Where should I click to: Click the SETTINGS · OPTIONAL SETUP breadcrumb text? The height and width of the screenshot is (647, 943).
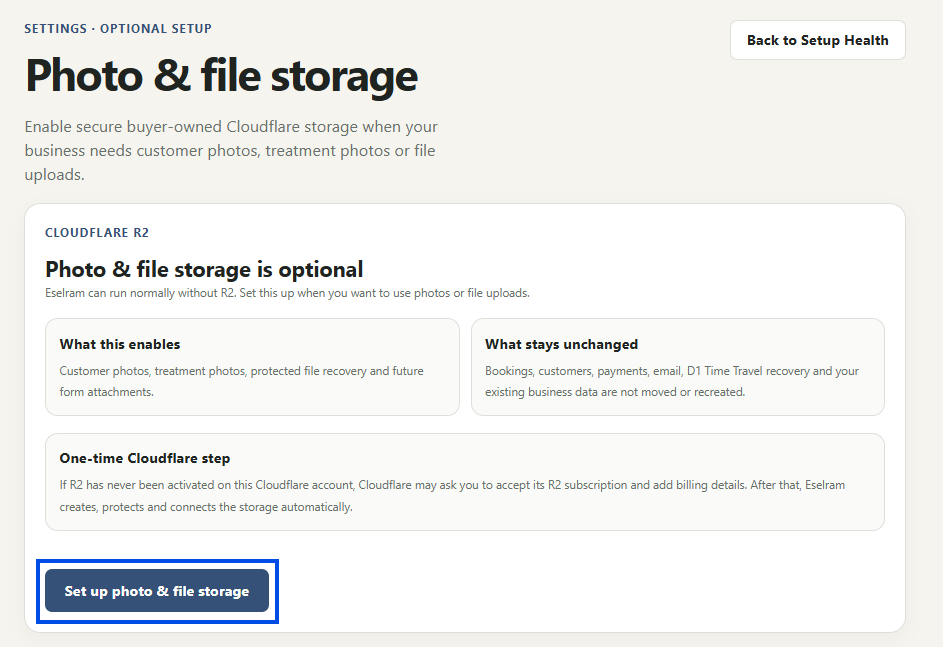(118, 29)
